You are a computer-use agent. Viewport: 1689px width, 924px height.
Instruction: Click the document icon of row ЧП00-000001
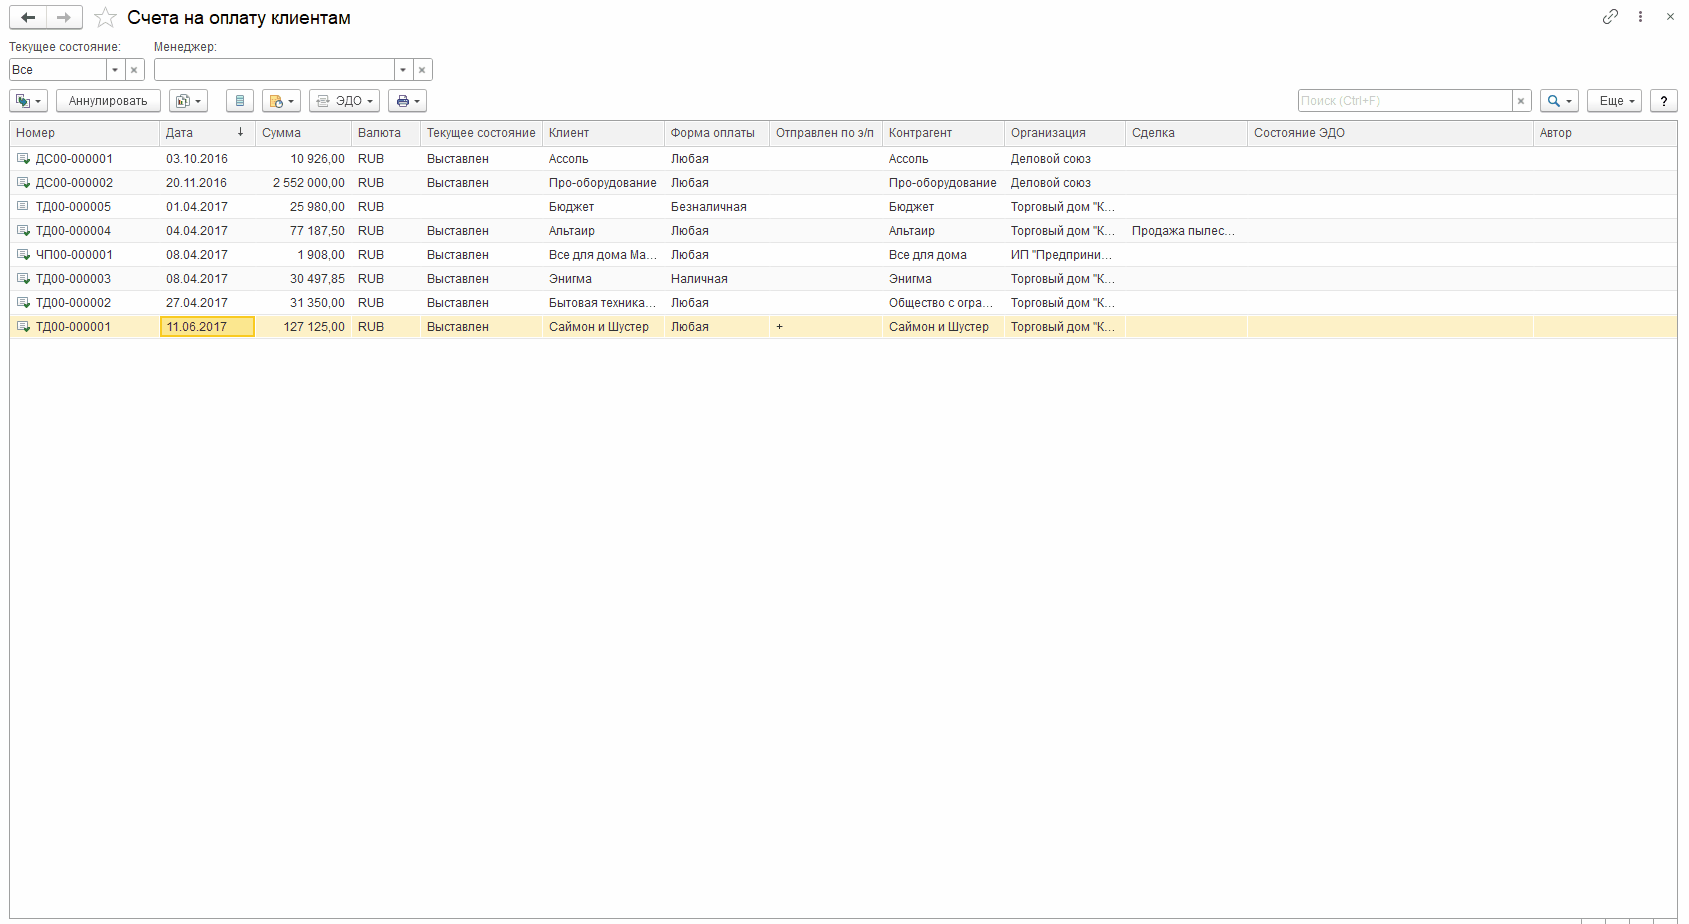coord(23,255)
